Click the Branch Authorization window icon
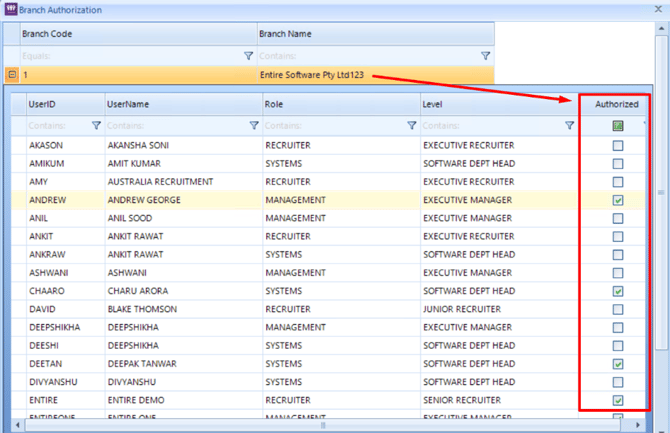The width and height of the screenshot is (670, 433). (10, 9)
